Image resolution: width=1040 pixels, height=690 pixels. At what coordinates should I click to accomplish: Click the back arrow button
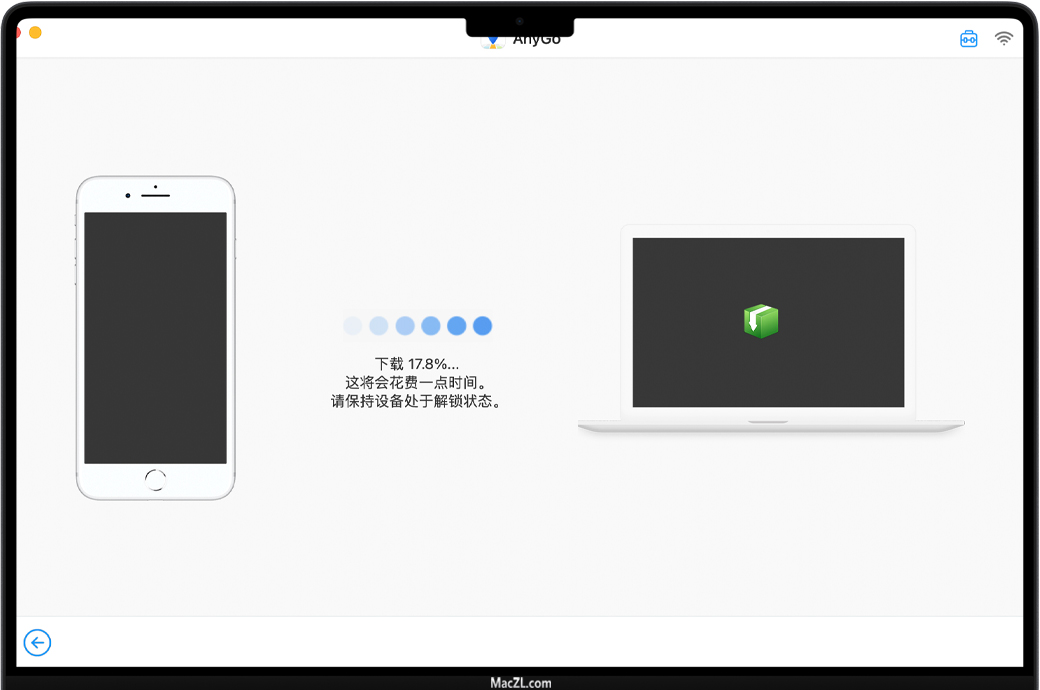point(37,642)
